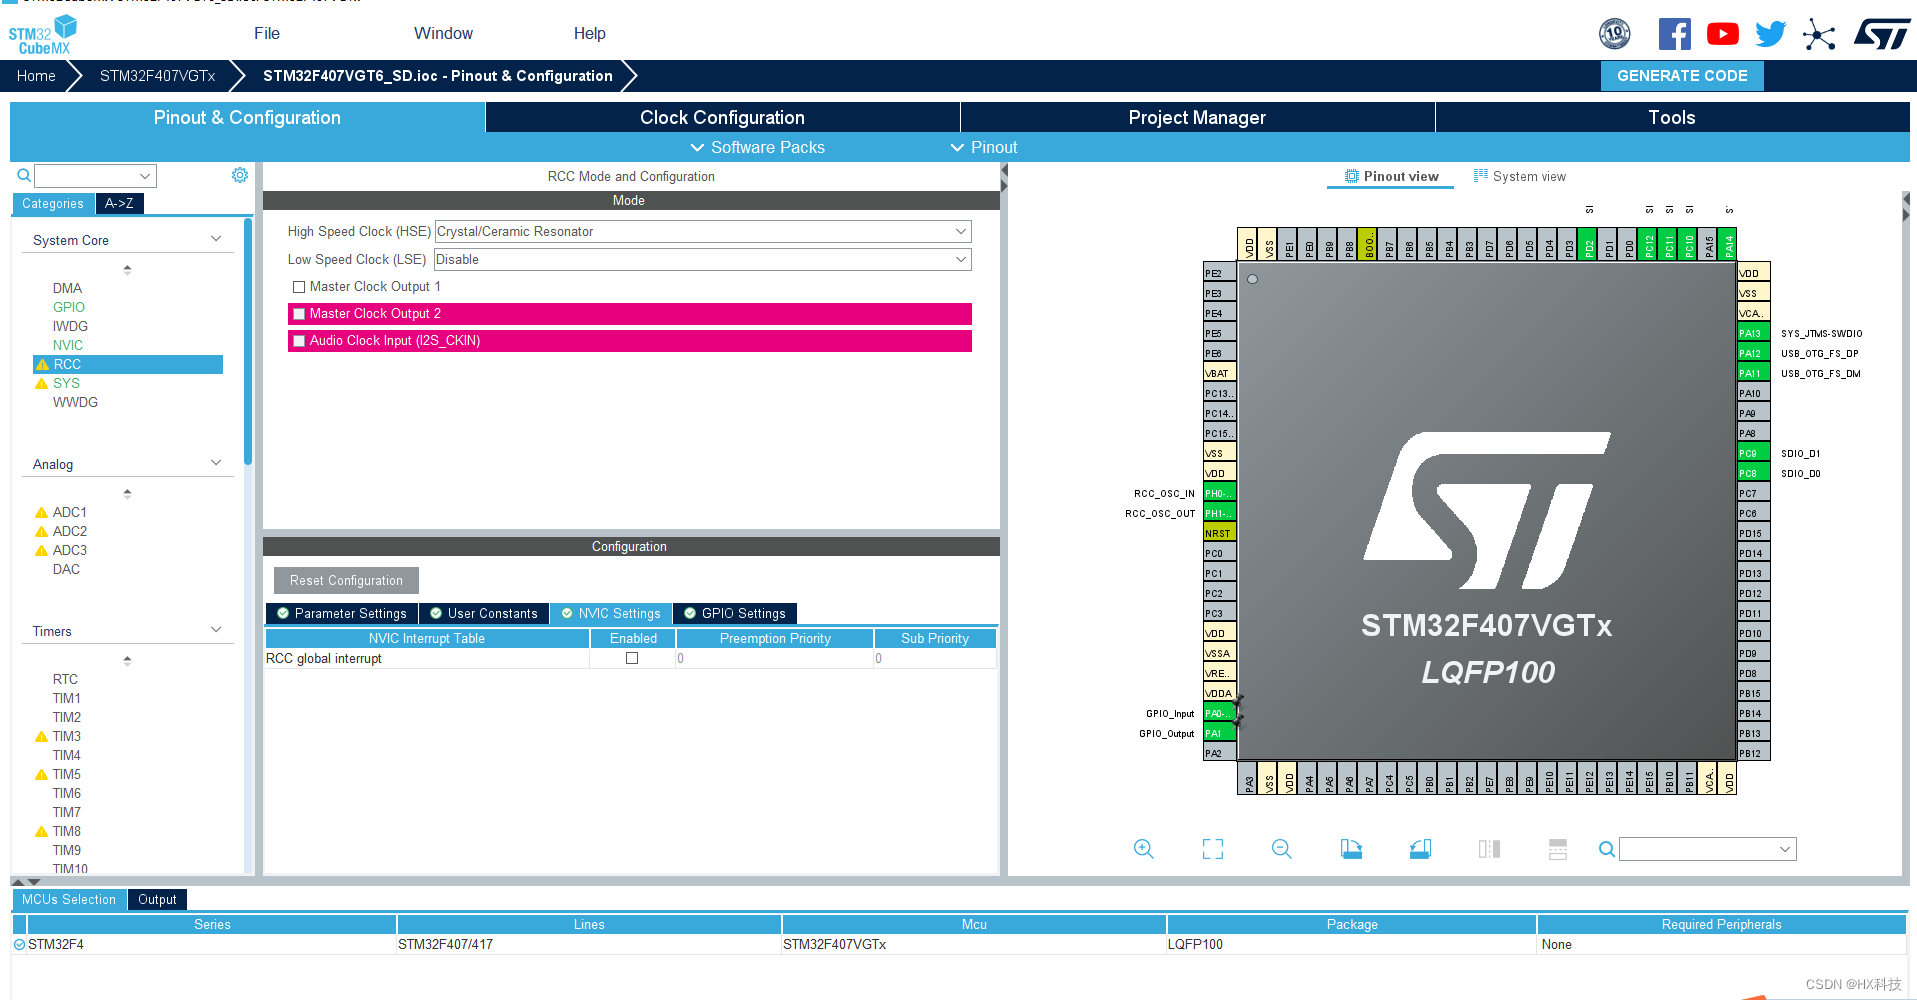Screen dimensions: 1917x1000
Task: Select the PC8 SDIO_D0 pin
Action: click(1753, 473)
